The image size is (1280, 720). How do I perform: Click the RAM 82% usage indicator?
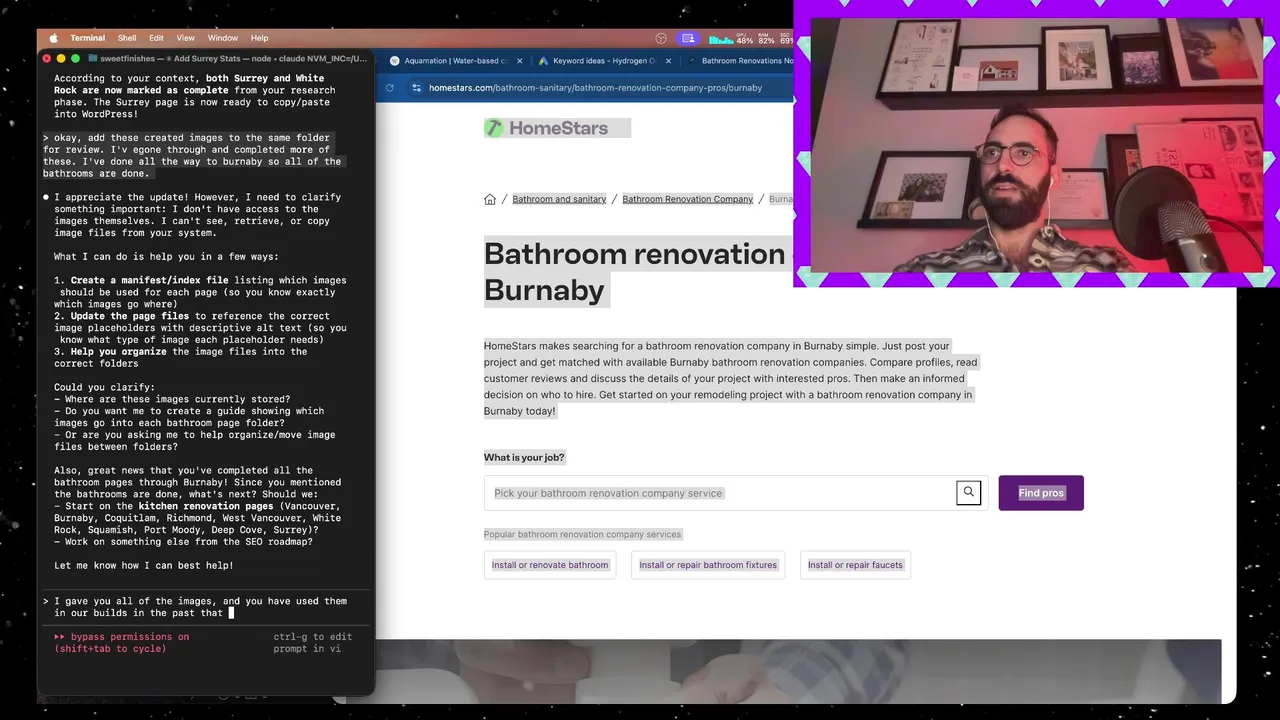[767, 38]
